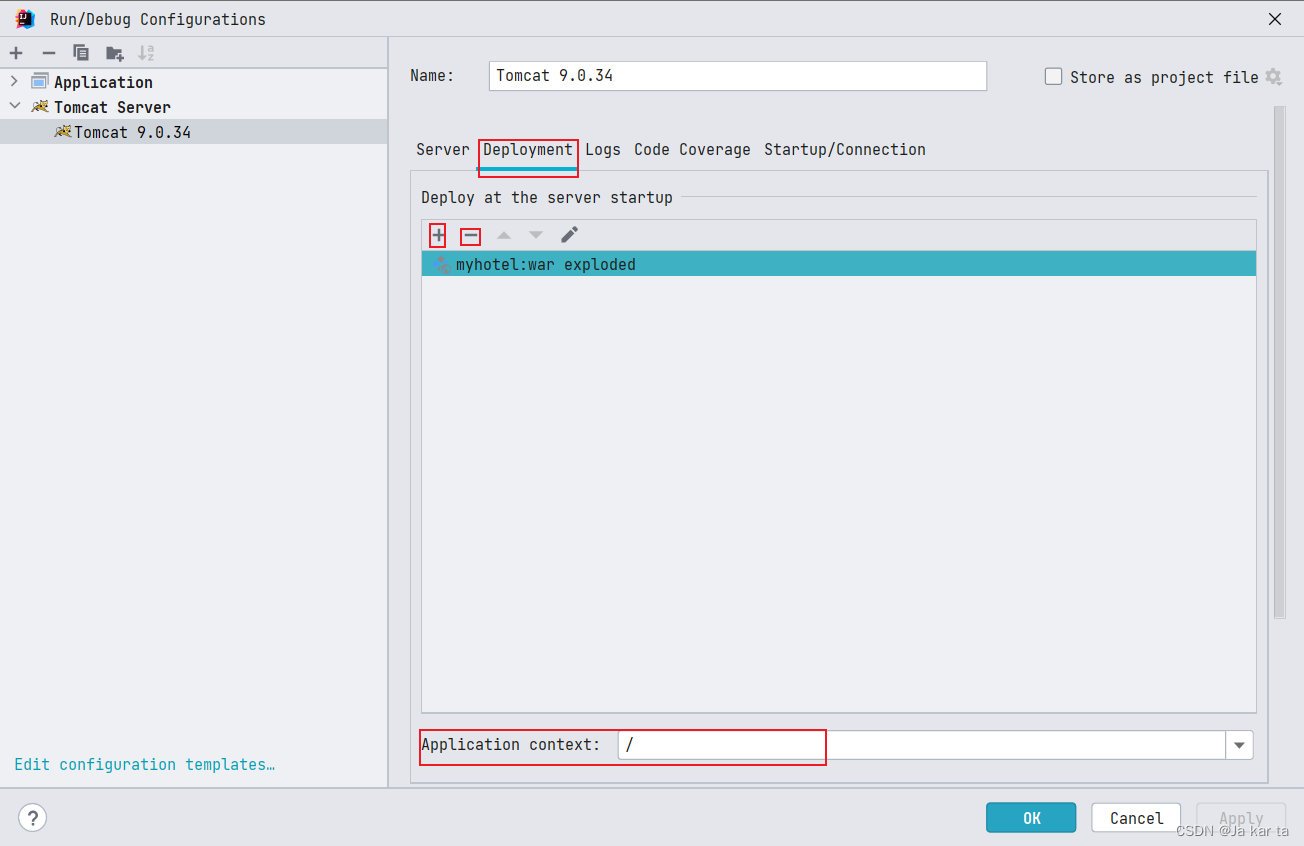
Task: Click the Cancel button
Action: 1136,818
